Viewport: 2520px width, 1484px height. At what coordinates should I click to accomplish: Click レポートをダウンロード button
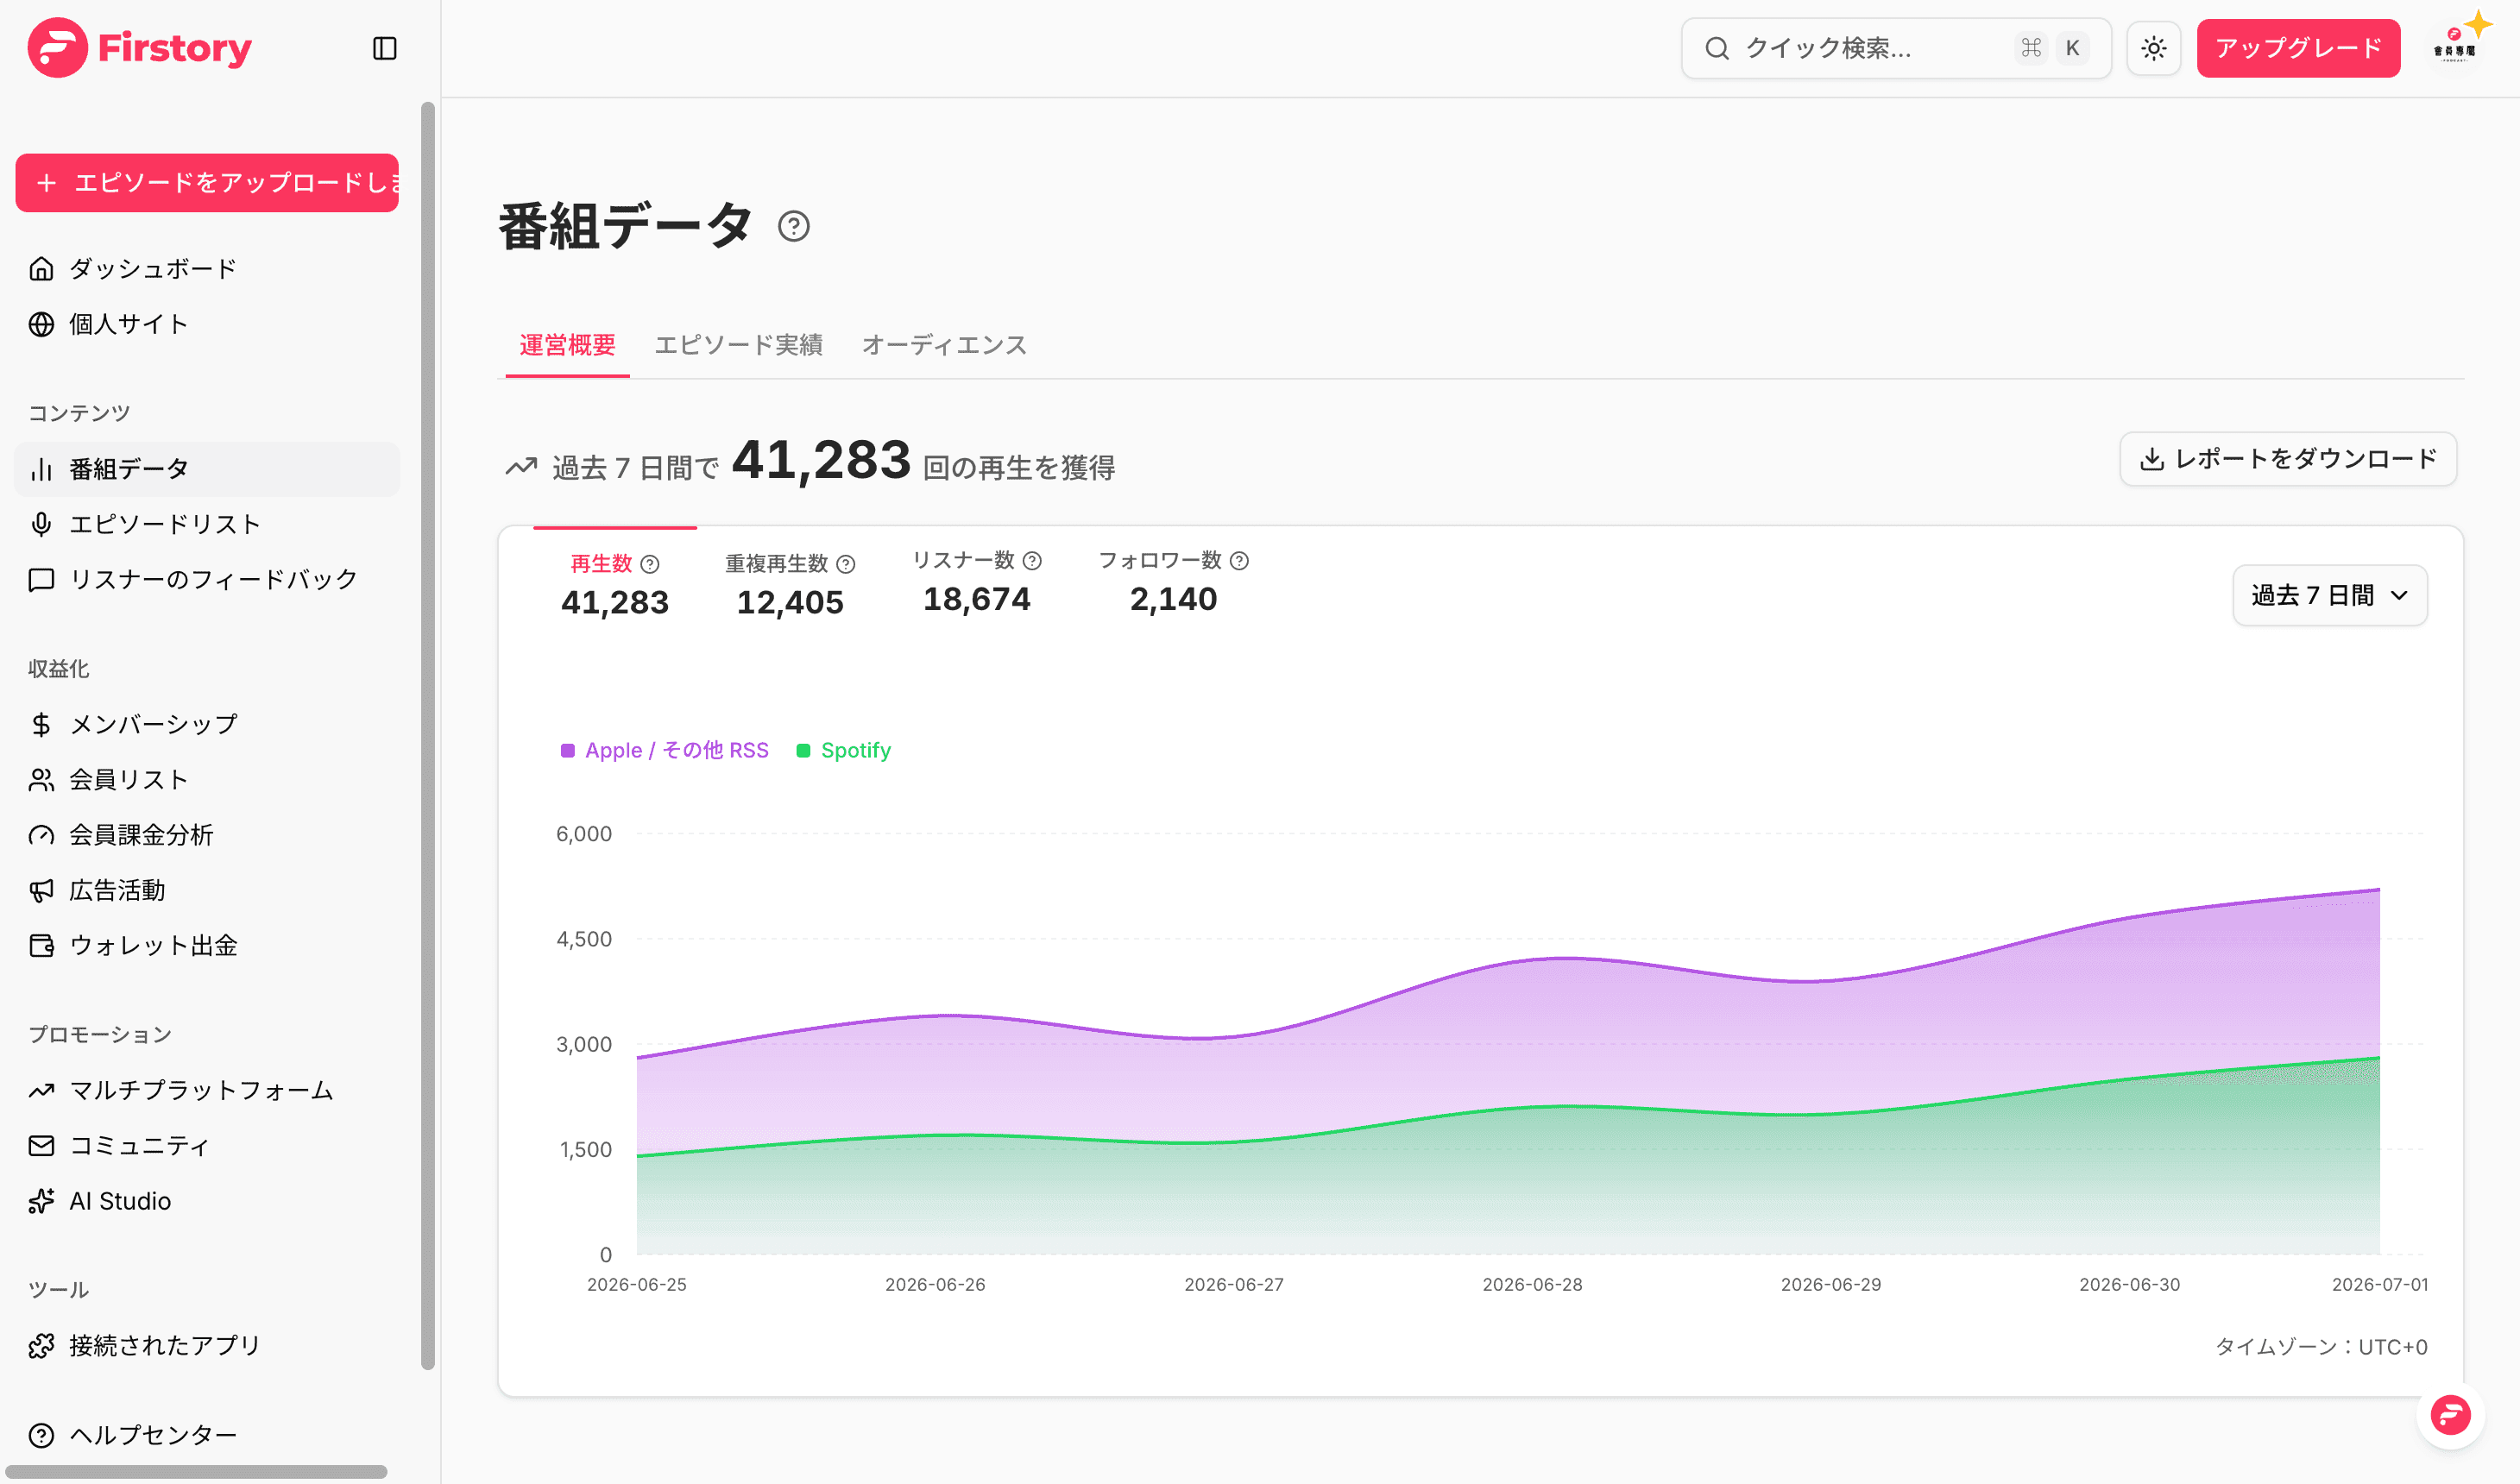2288,459
